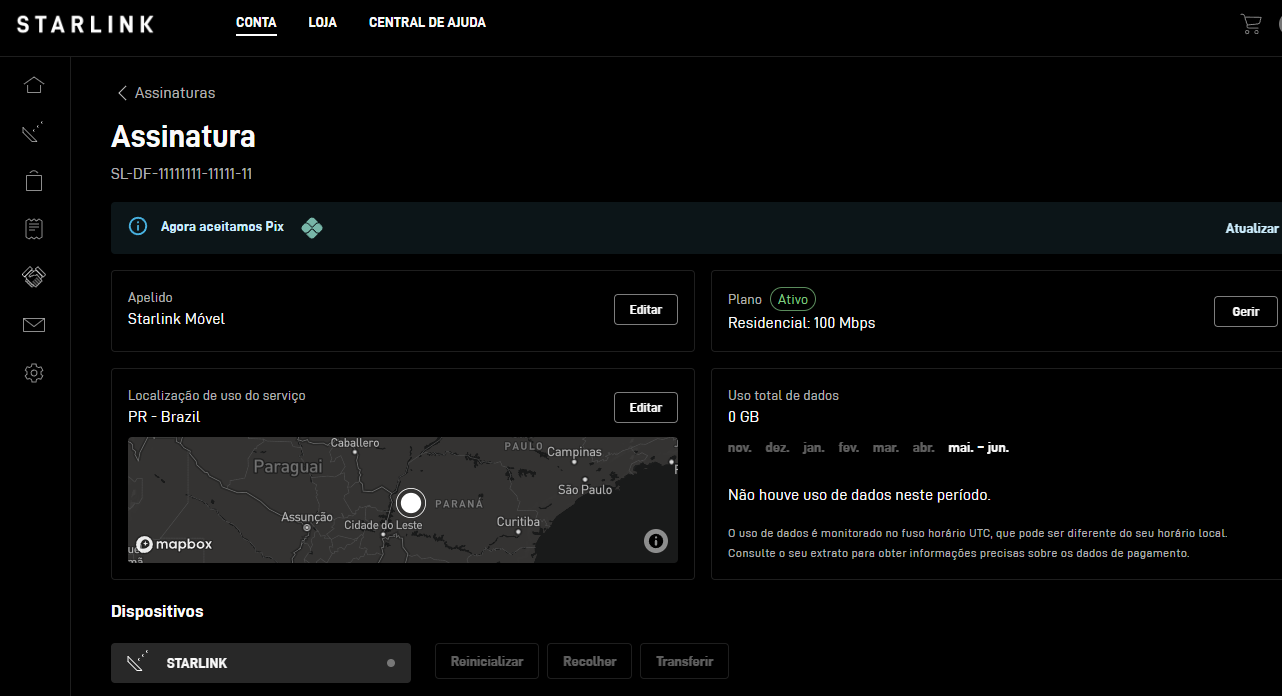
Task: Open the billing receipt sidebar icon
Action: pyautogui.click(x=34, y=228)
